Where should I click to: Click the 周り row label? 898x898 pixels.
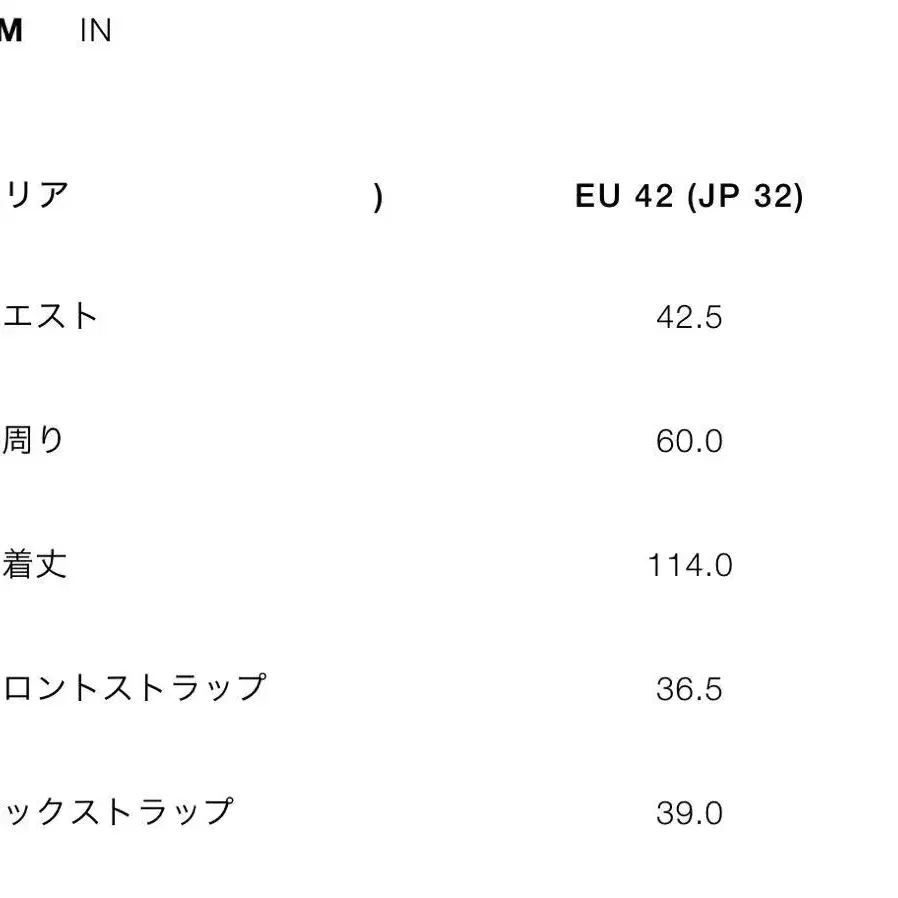tap(33, 441)
